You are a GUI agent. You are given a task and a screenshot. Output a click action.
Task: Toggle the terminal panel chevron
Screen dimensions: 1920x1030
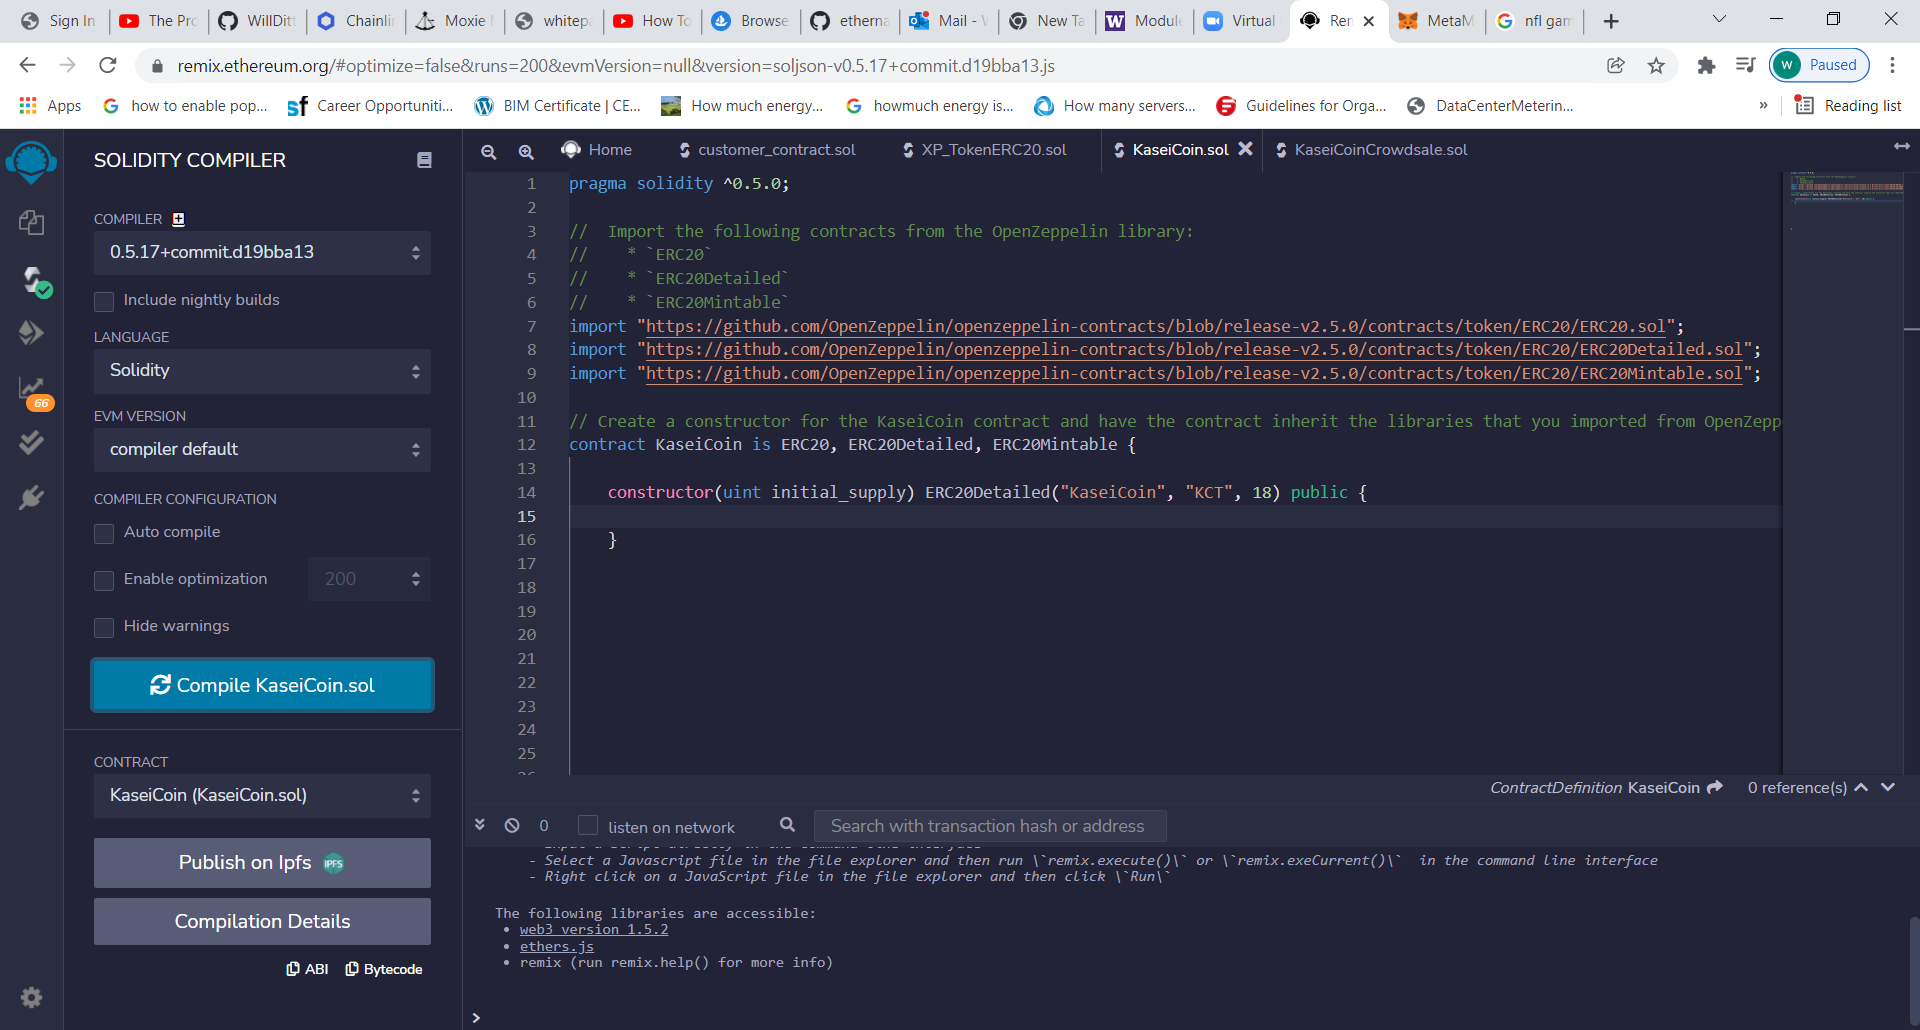(x=480, y=825)
